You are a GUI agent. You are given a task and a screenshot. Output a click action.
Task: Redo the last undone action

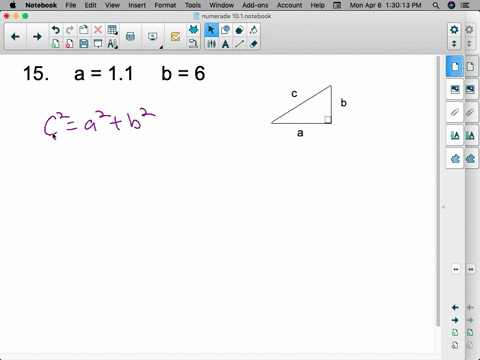tap(70, 30)
